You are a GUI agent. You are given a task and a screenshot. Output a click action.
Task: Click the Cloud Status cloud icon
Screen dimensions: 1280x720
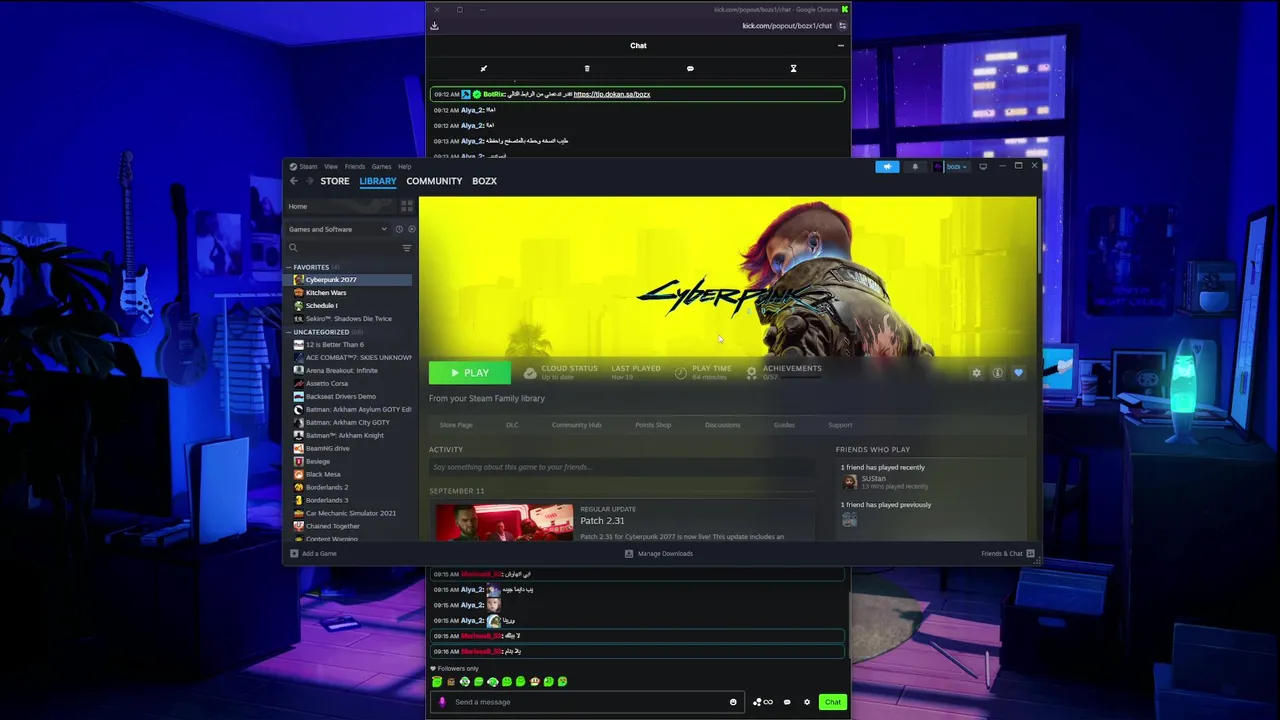coord(530,373)
